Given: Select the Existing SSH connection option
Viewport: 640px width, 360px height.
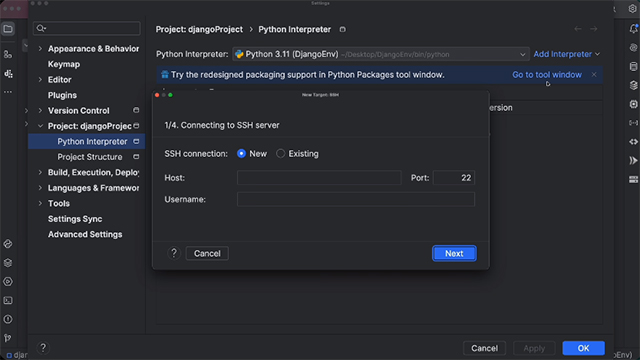Looking at the screenshot, I should (x=298, y=153).
